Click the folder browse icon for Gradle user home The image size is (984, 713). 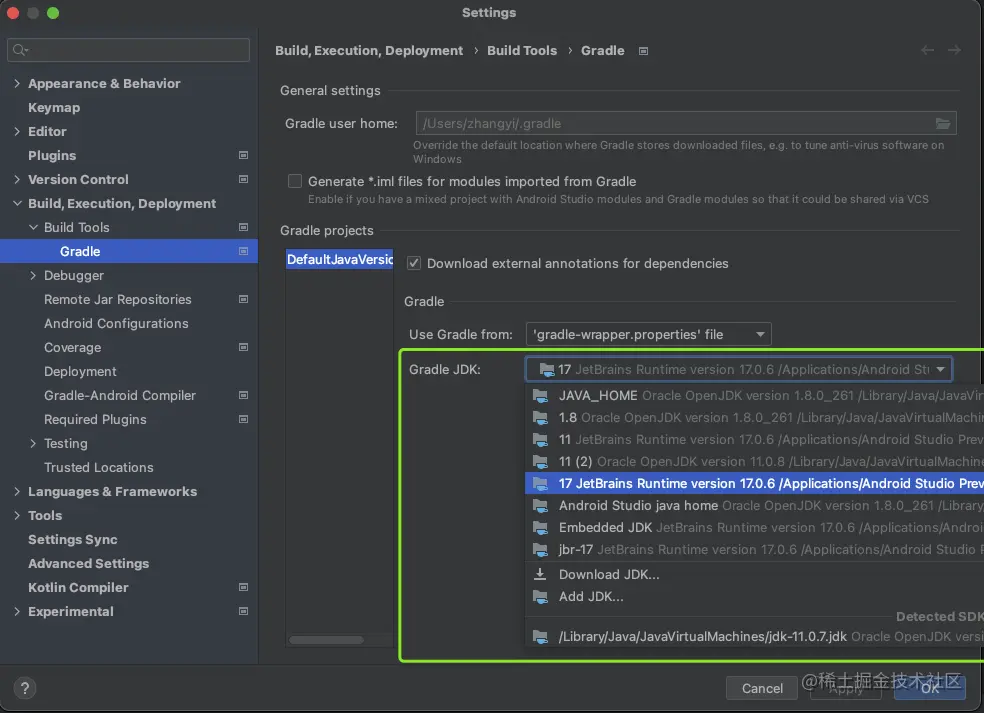(x=942, y=123)
